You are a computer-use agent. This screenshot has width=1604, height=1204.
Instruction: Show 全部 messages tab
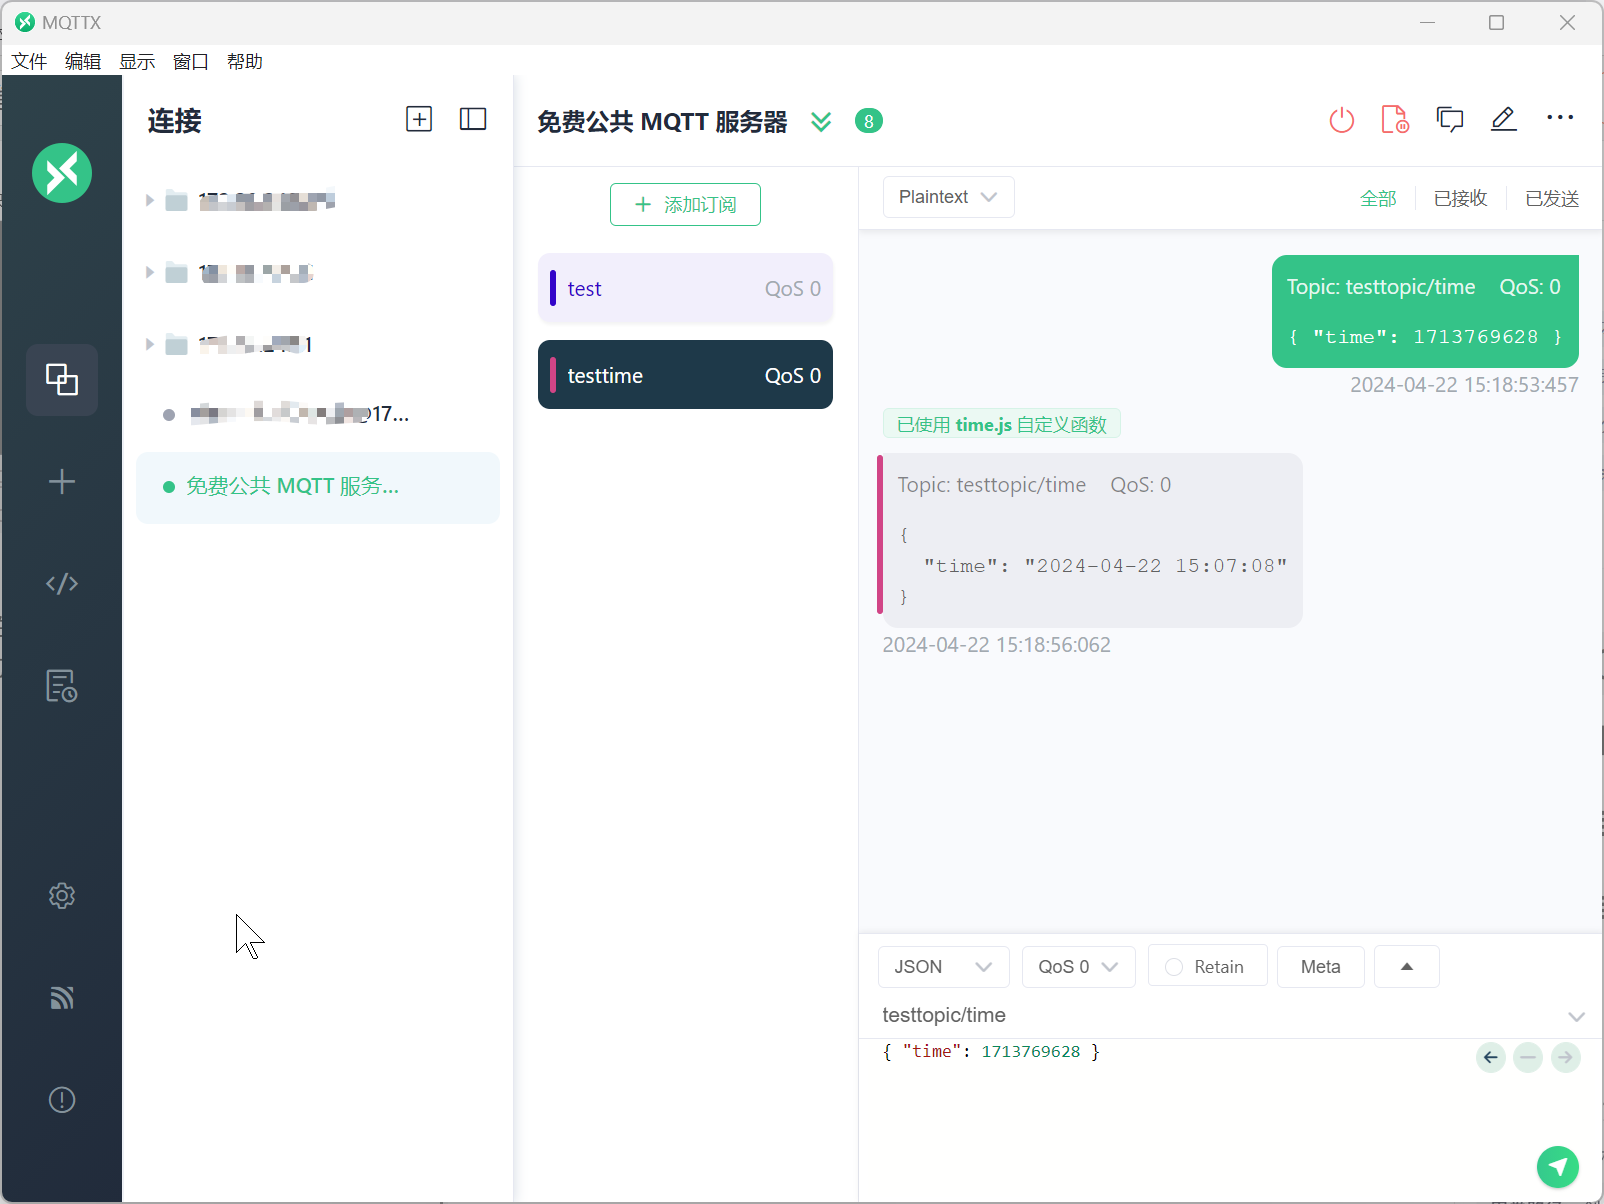click(x=1378, y=199)
